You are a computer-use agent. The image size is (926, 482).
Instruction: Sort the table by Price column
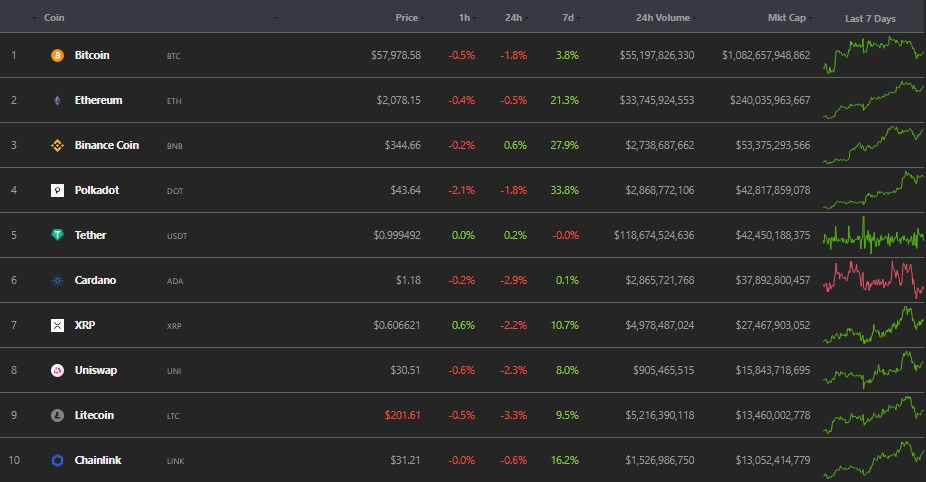point(406,18)
